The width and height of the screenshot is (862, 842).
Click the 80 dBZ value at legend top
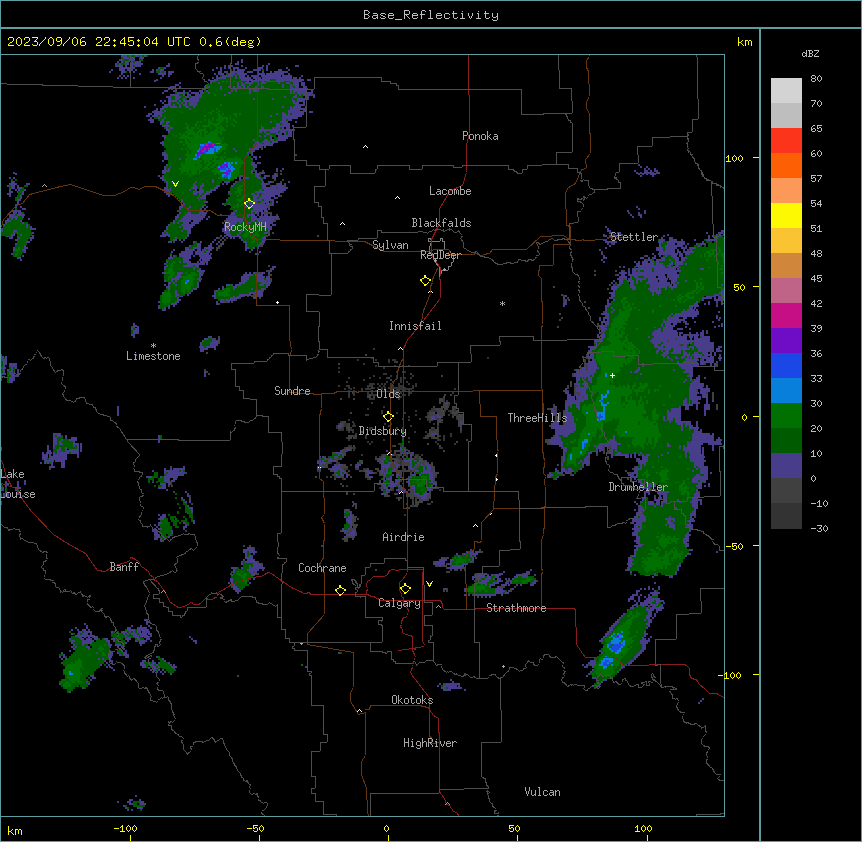(816, 79)
